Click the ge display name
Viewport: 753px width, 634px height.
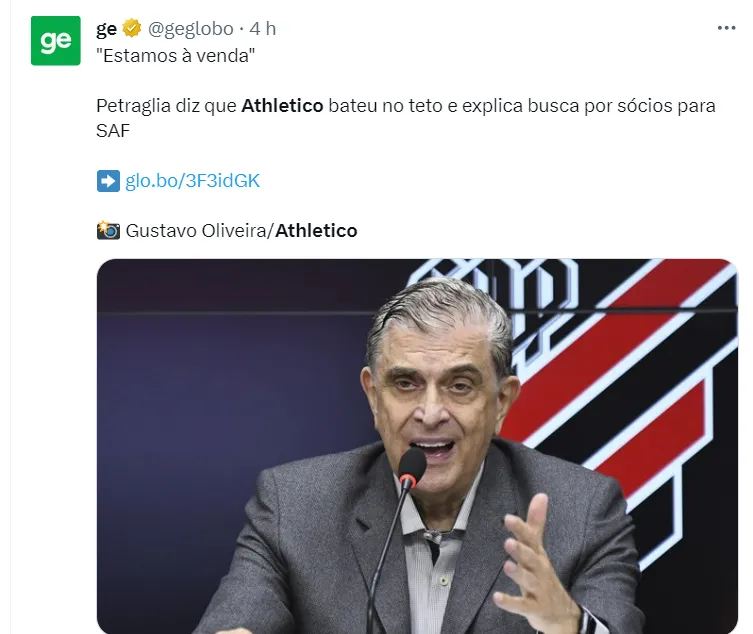106,29
